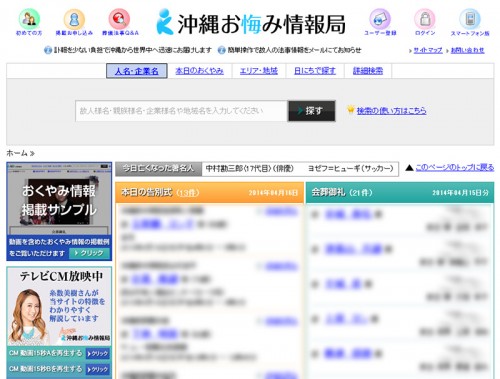This screenshot has width=500, height=379.
Task: Open the 本日のおくやみ tab
Action: (199, 71)
